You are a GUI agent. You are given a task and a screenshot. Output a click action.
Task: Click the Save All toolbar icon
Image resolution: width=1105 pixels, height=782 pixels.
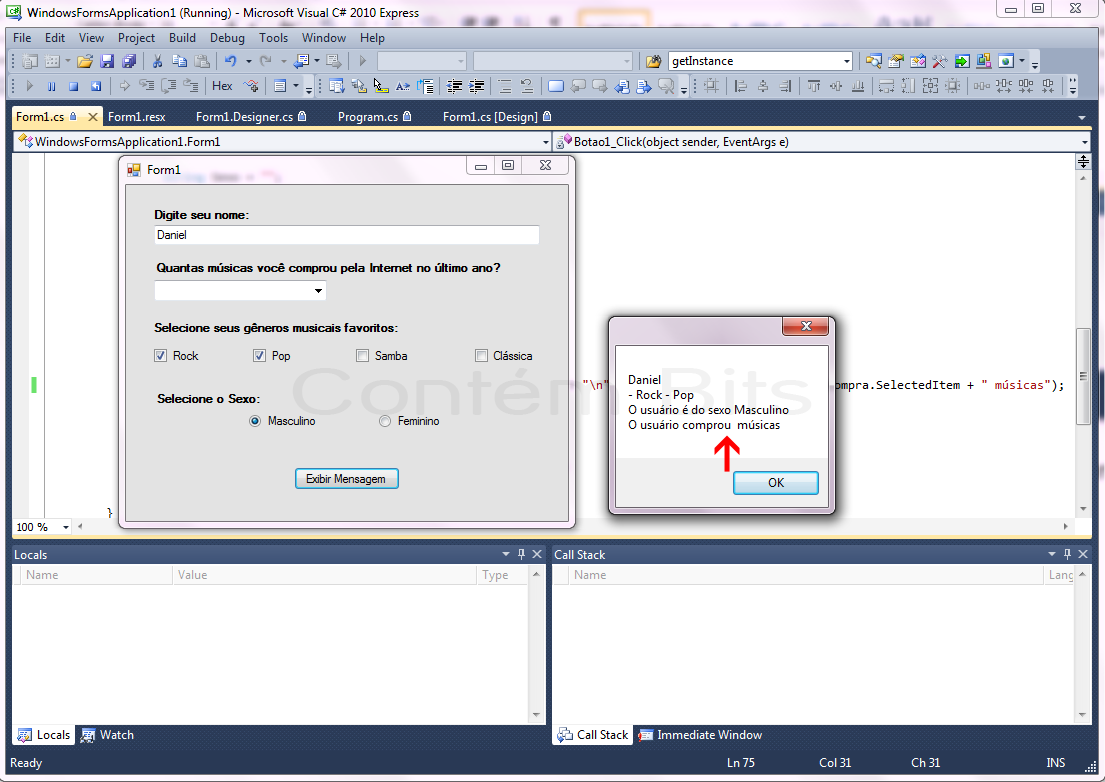pos(129,61)
